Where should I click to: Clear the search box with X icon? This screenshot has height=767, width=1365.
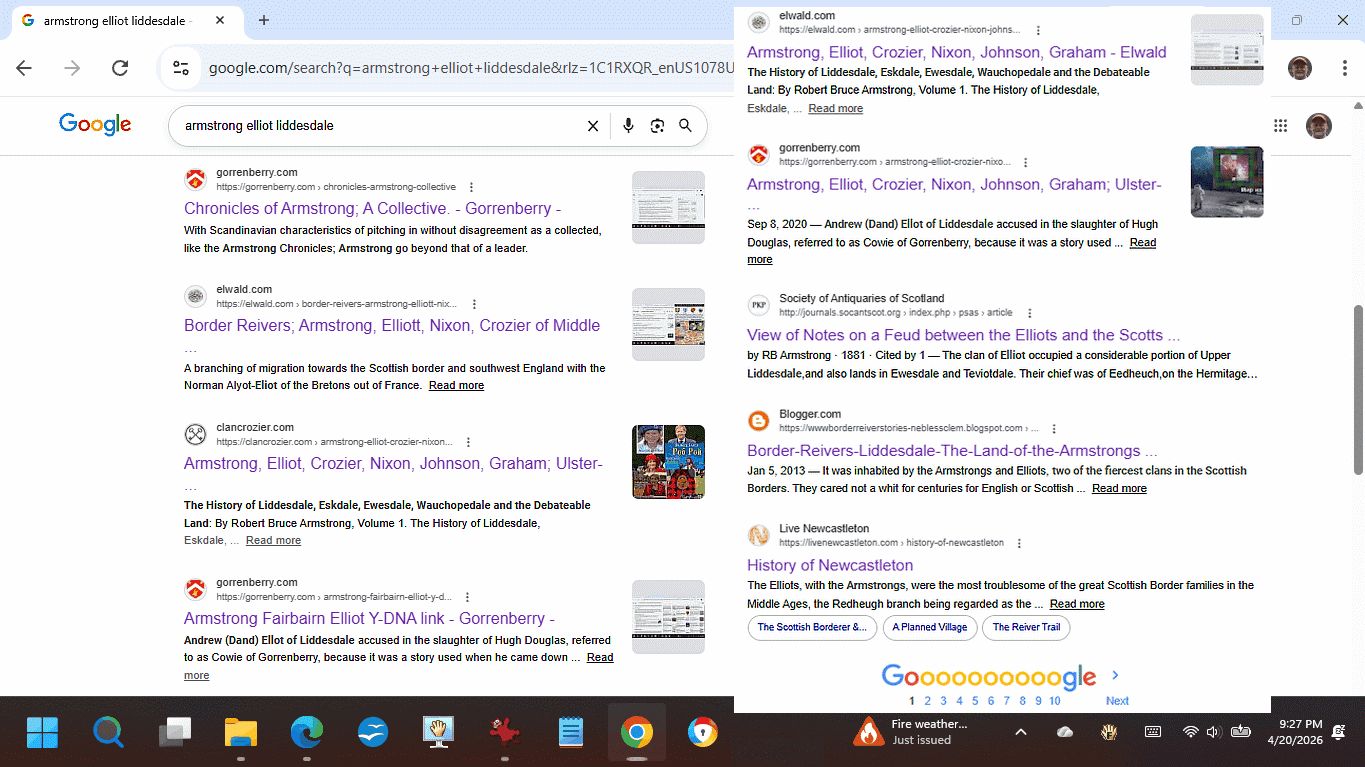[593, 126]
